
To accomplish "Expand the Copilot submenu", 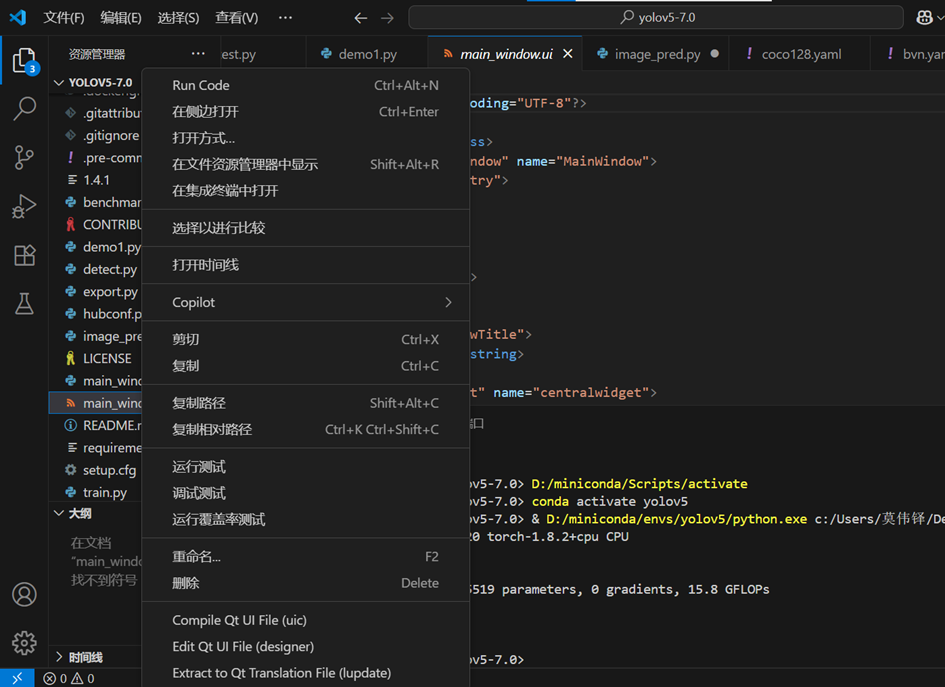I will [x=306, y=303].
